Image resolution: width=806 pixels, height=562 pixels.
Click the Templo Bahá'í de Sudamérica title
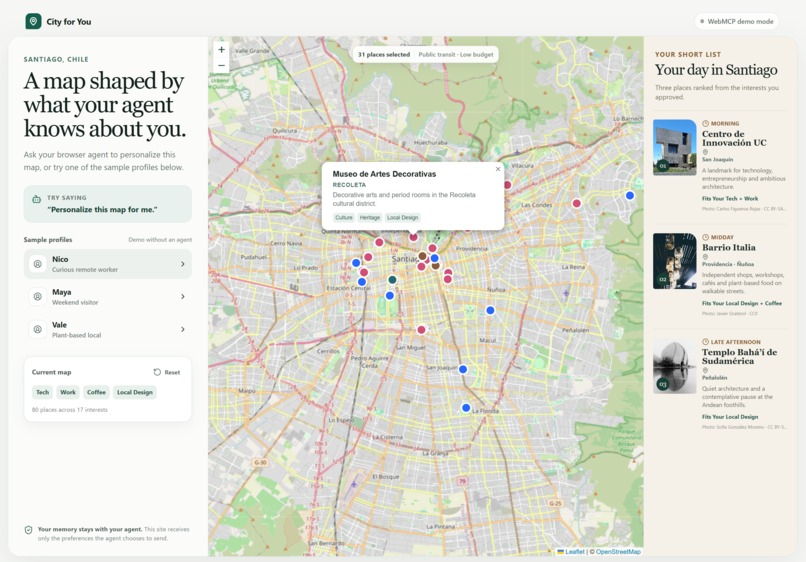pyautogui.click(x=740, y=356)
